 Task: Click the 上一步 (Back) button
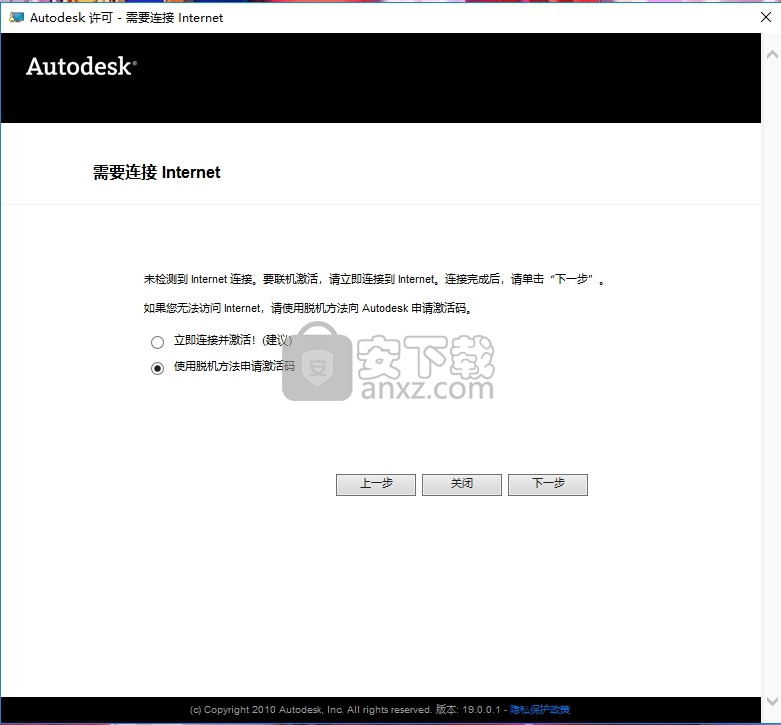(376, 484)
